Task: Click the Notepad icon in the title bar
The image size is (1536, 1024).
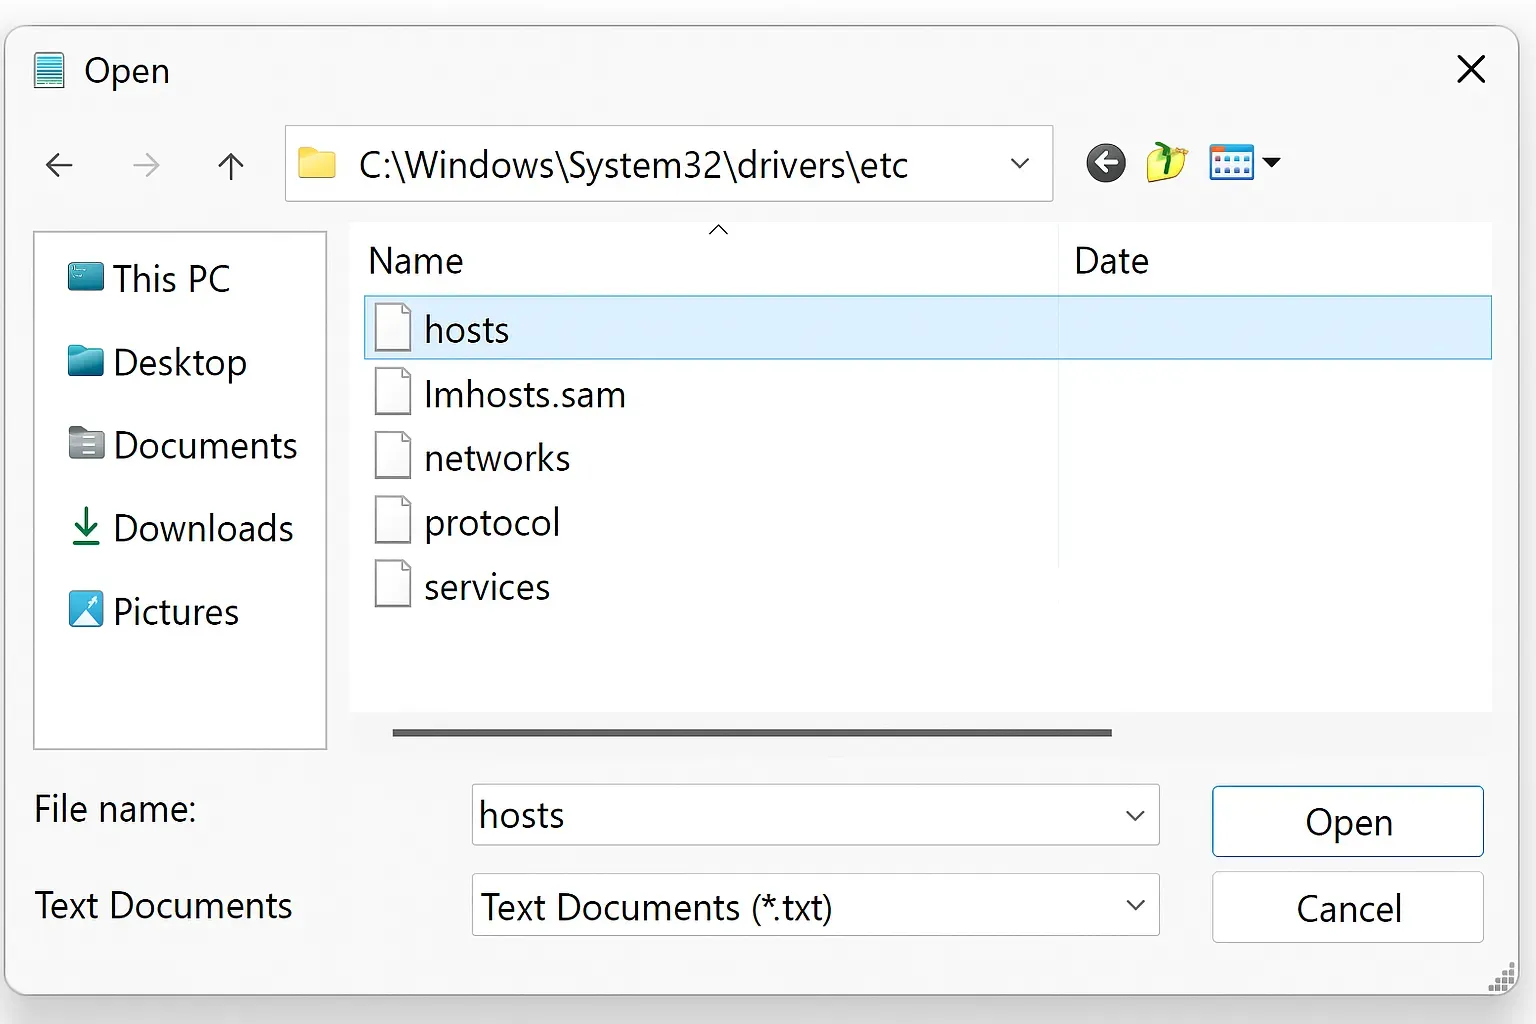Action: [49, 71]
